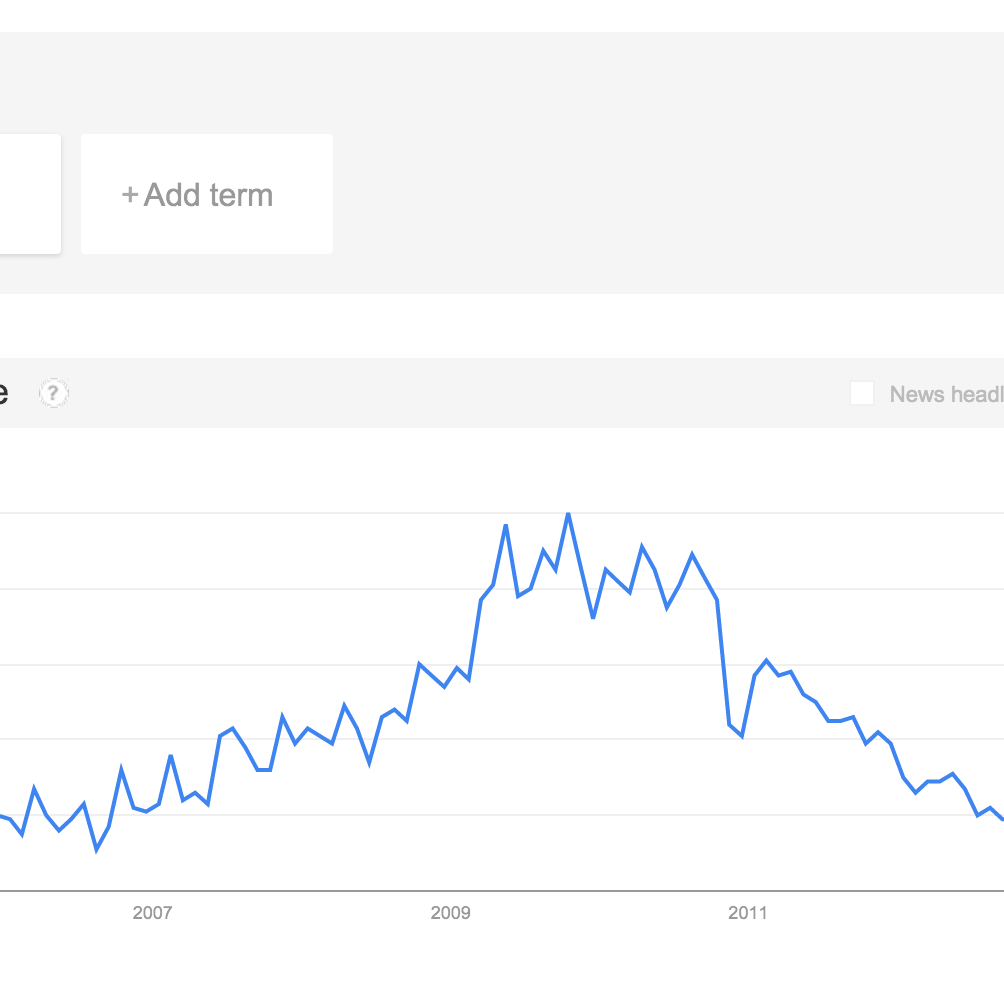Click the lowest dip before 2007
The width and height of the screenshot is (1004, 1004).
tap(97, 850)
